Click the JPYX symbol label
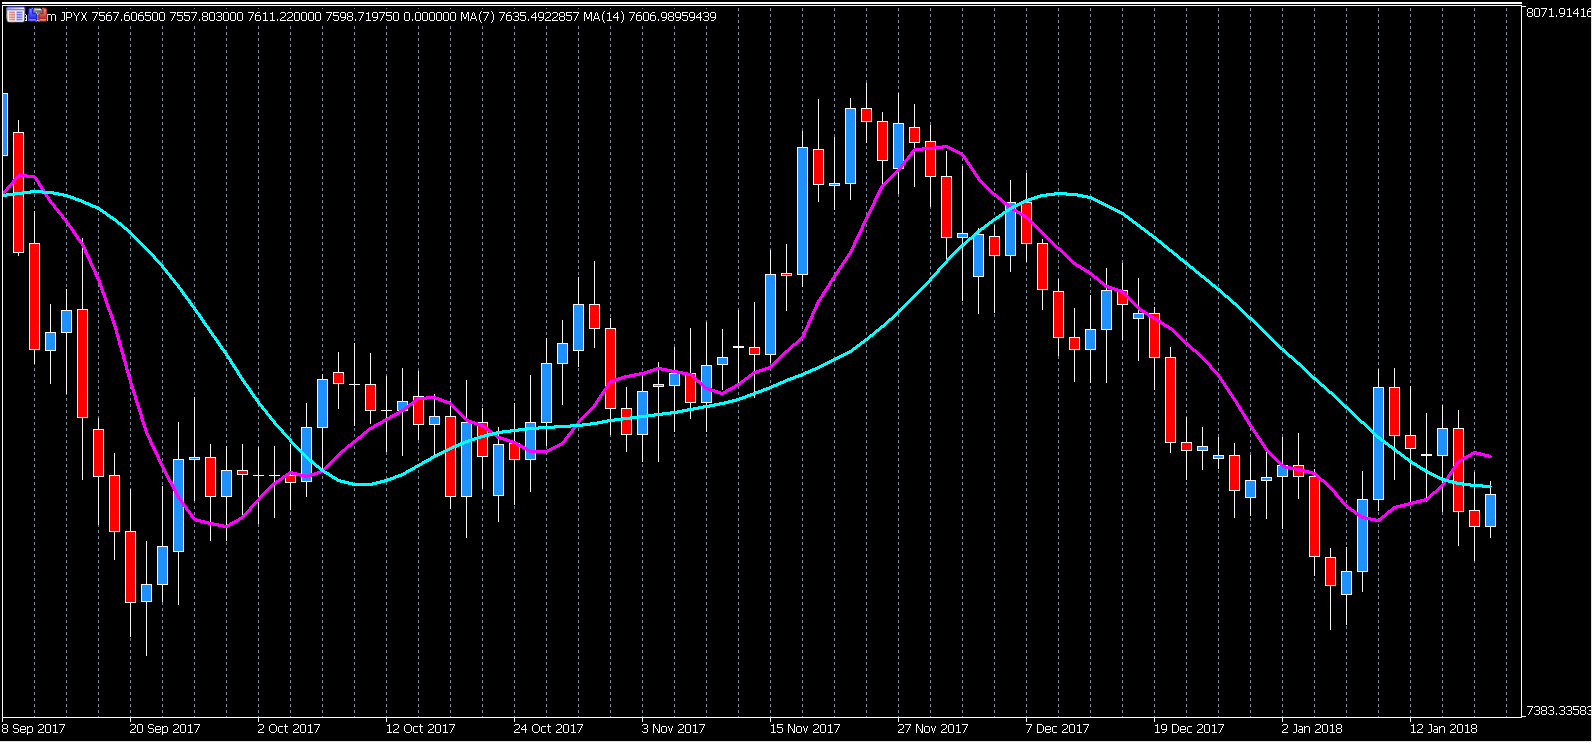This screenshot has width=1593, height=743. tap(74, 17)
